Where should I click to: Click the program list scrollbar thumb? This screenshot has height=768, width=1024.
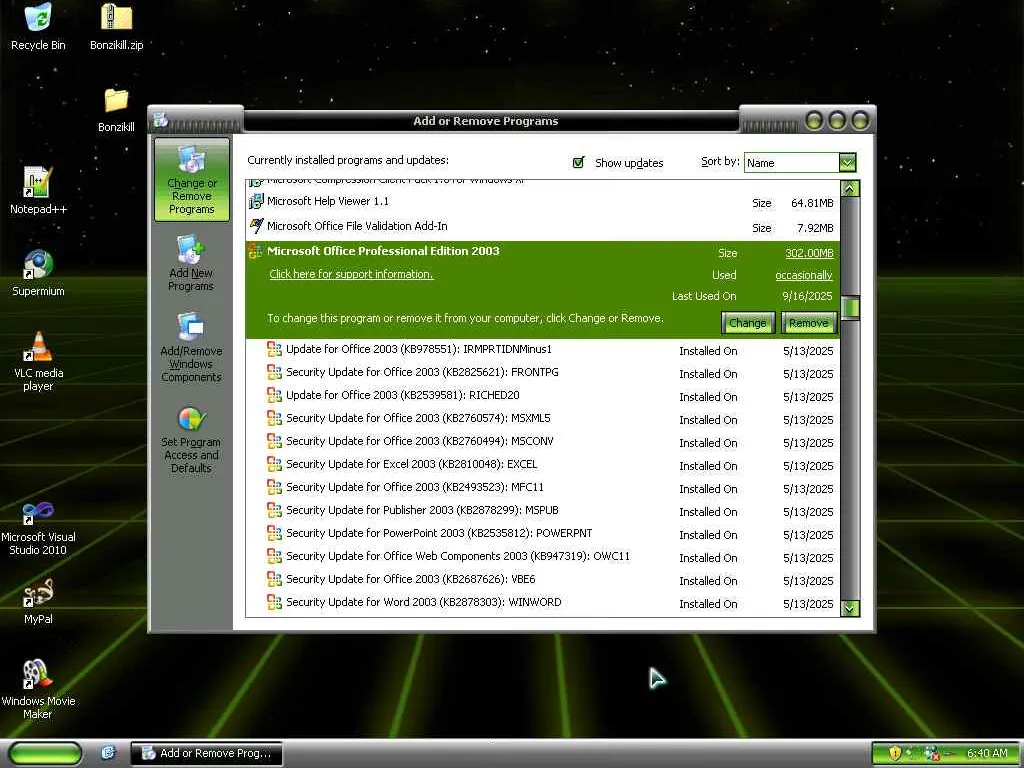point(850,308)
